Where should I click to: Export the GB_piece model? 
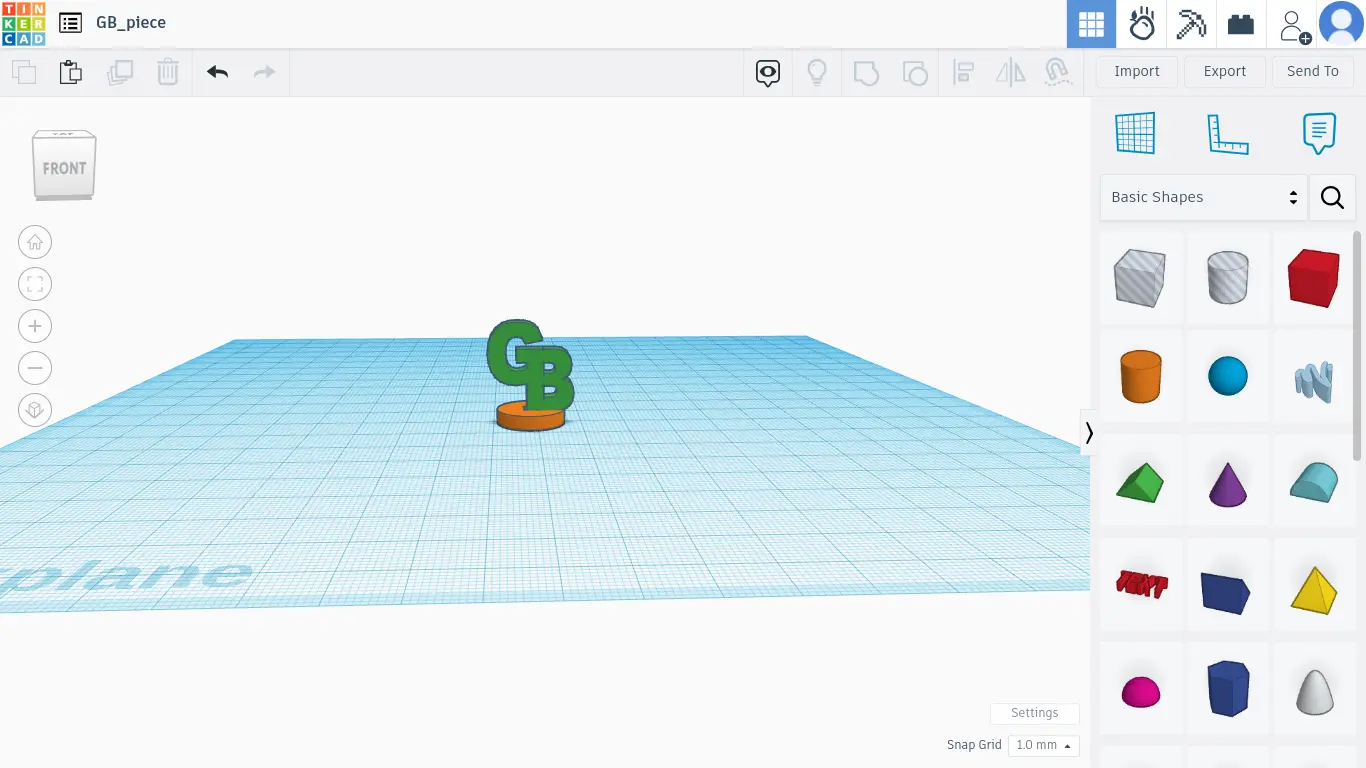(x=1224, y=71)
